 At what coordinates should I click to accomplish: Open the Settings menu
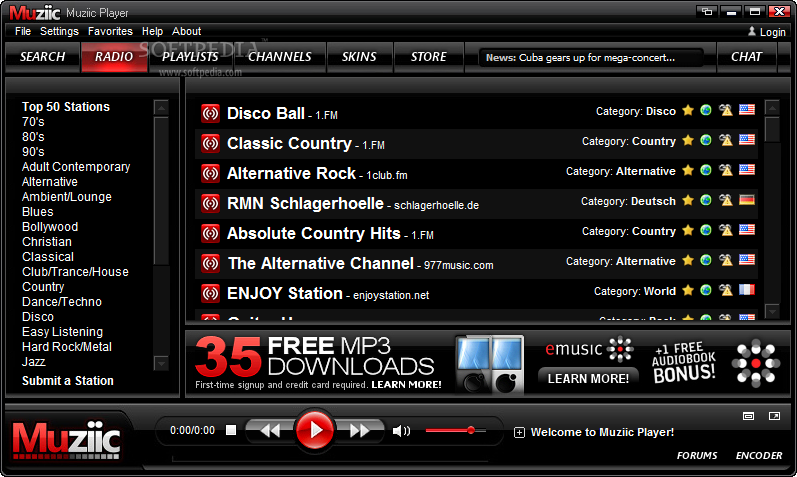click(x=59, y=32)
